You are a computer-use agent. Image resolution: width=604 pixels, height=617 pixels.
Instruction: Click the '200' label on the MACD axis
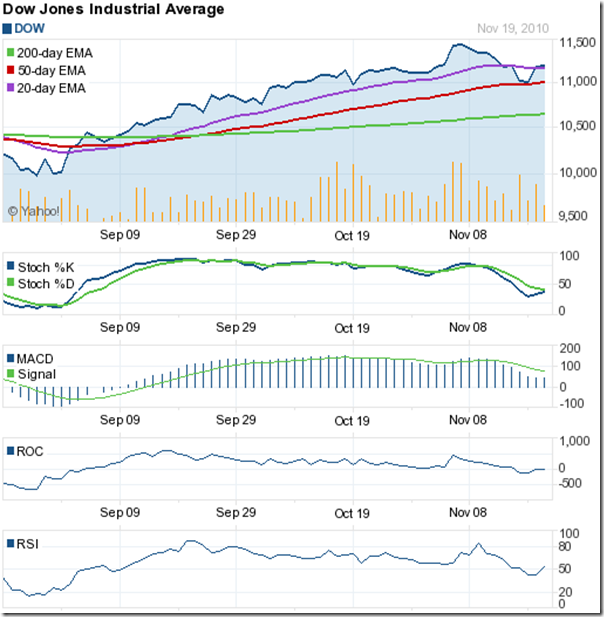[571, 349]
